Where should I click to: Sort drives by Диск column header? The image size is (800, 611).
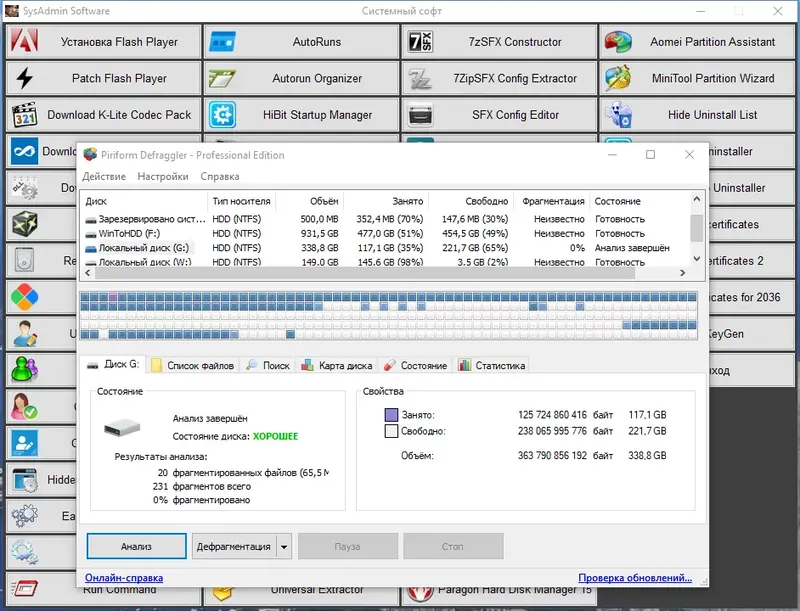tap(144, 201)
